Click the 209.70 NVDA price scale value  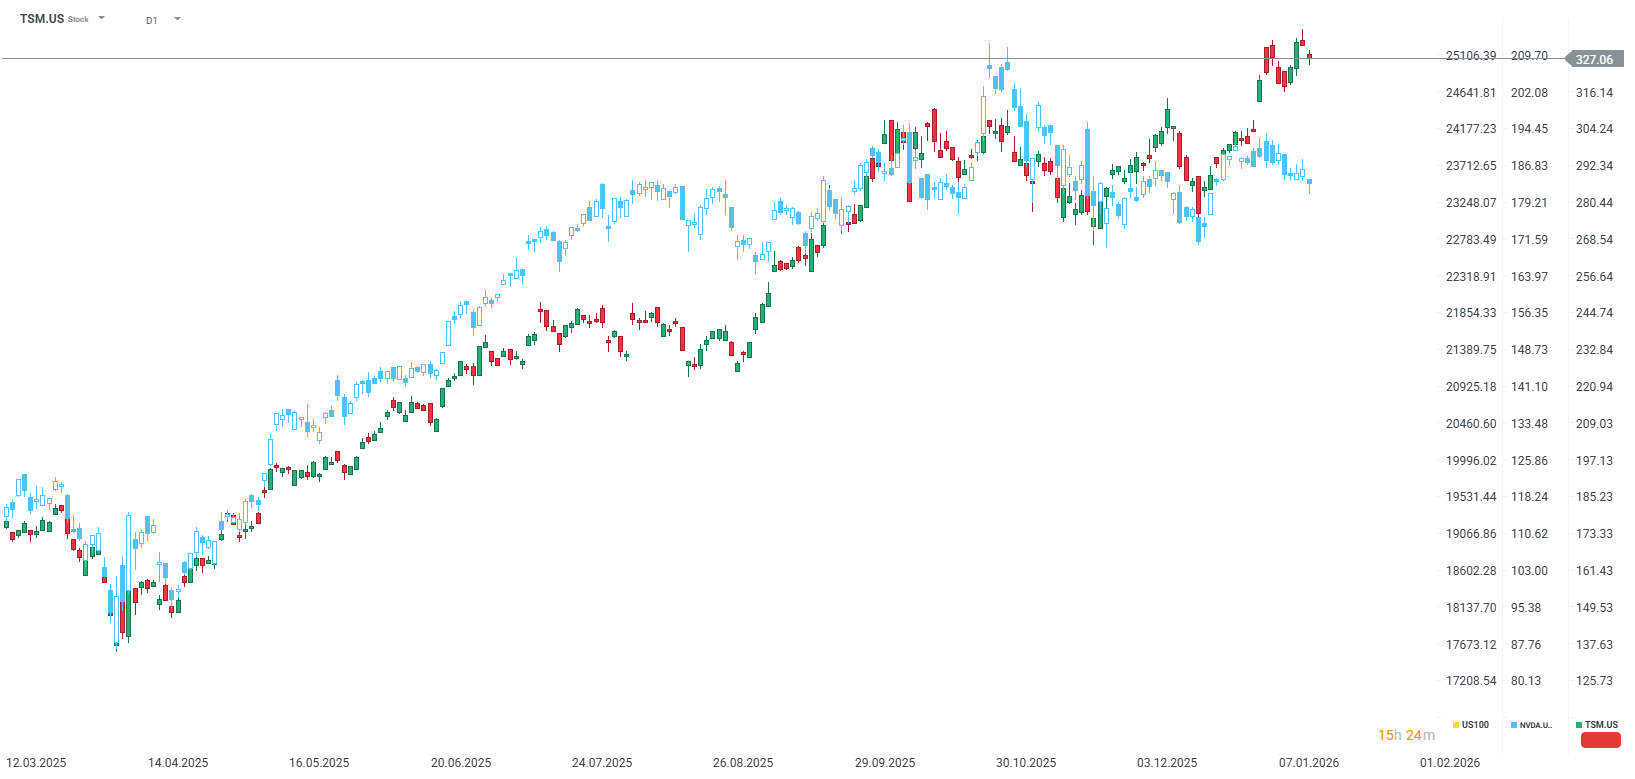[x=1527, y=56]
